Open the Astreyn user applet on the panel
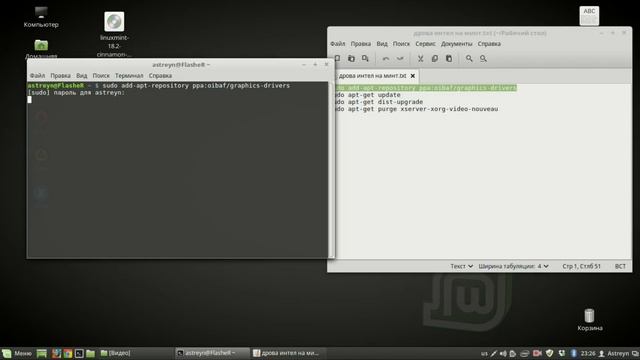This screenshot has width=640, height=360. 614,353
